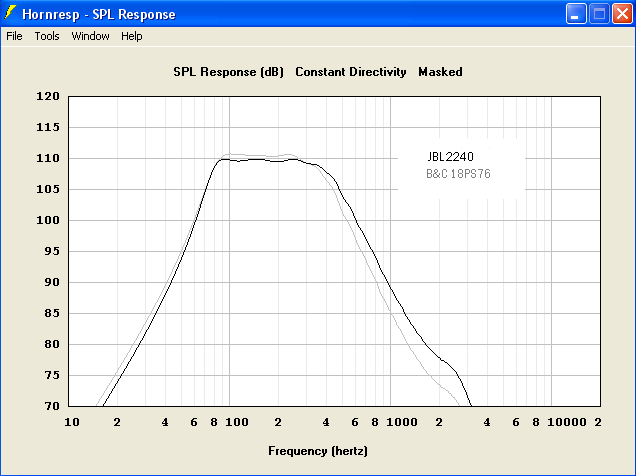Image resolution: width=636 pixels, height=476 pixels.
Task: Close the Hornresp SPL Response window
Action: pyautogui.click(x=622, y=14)
